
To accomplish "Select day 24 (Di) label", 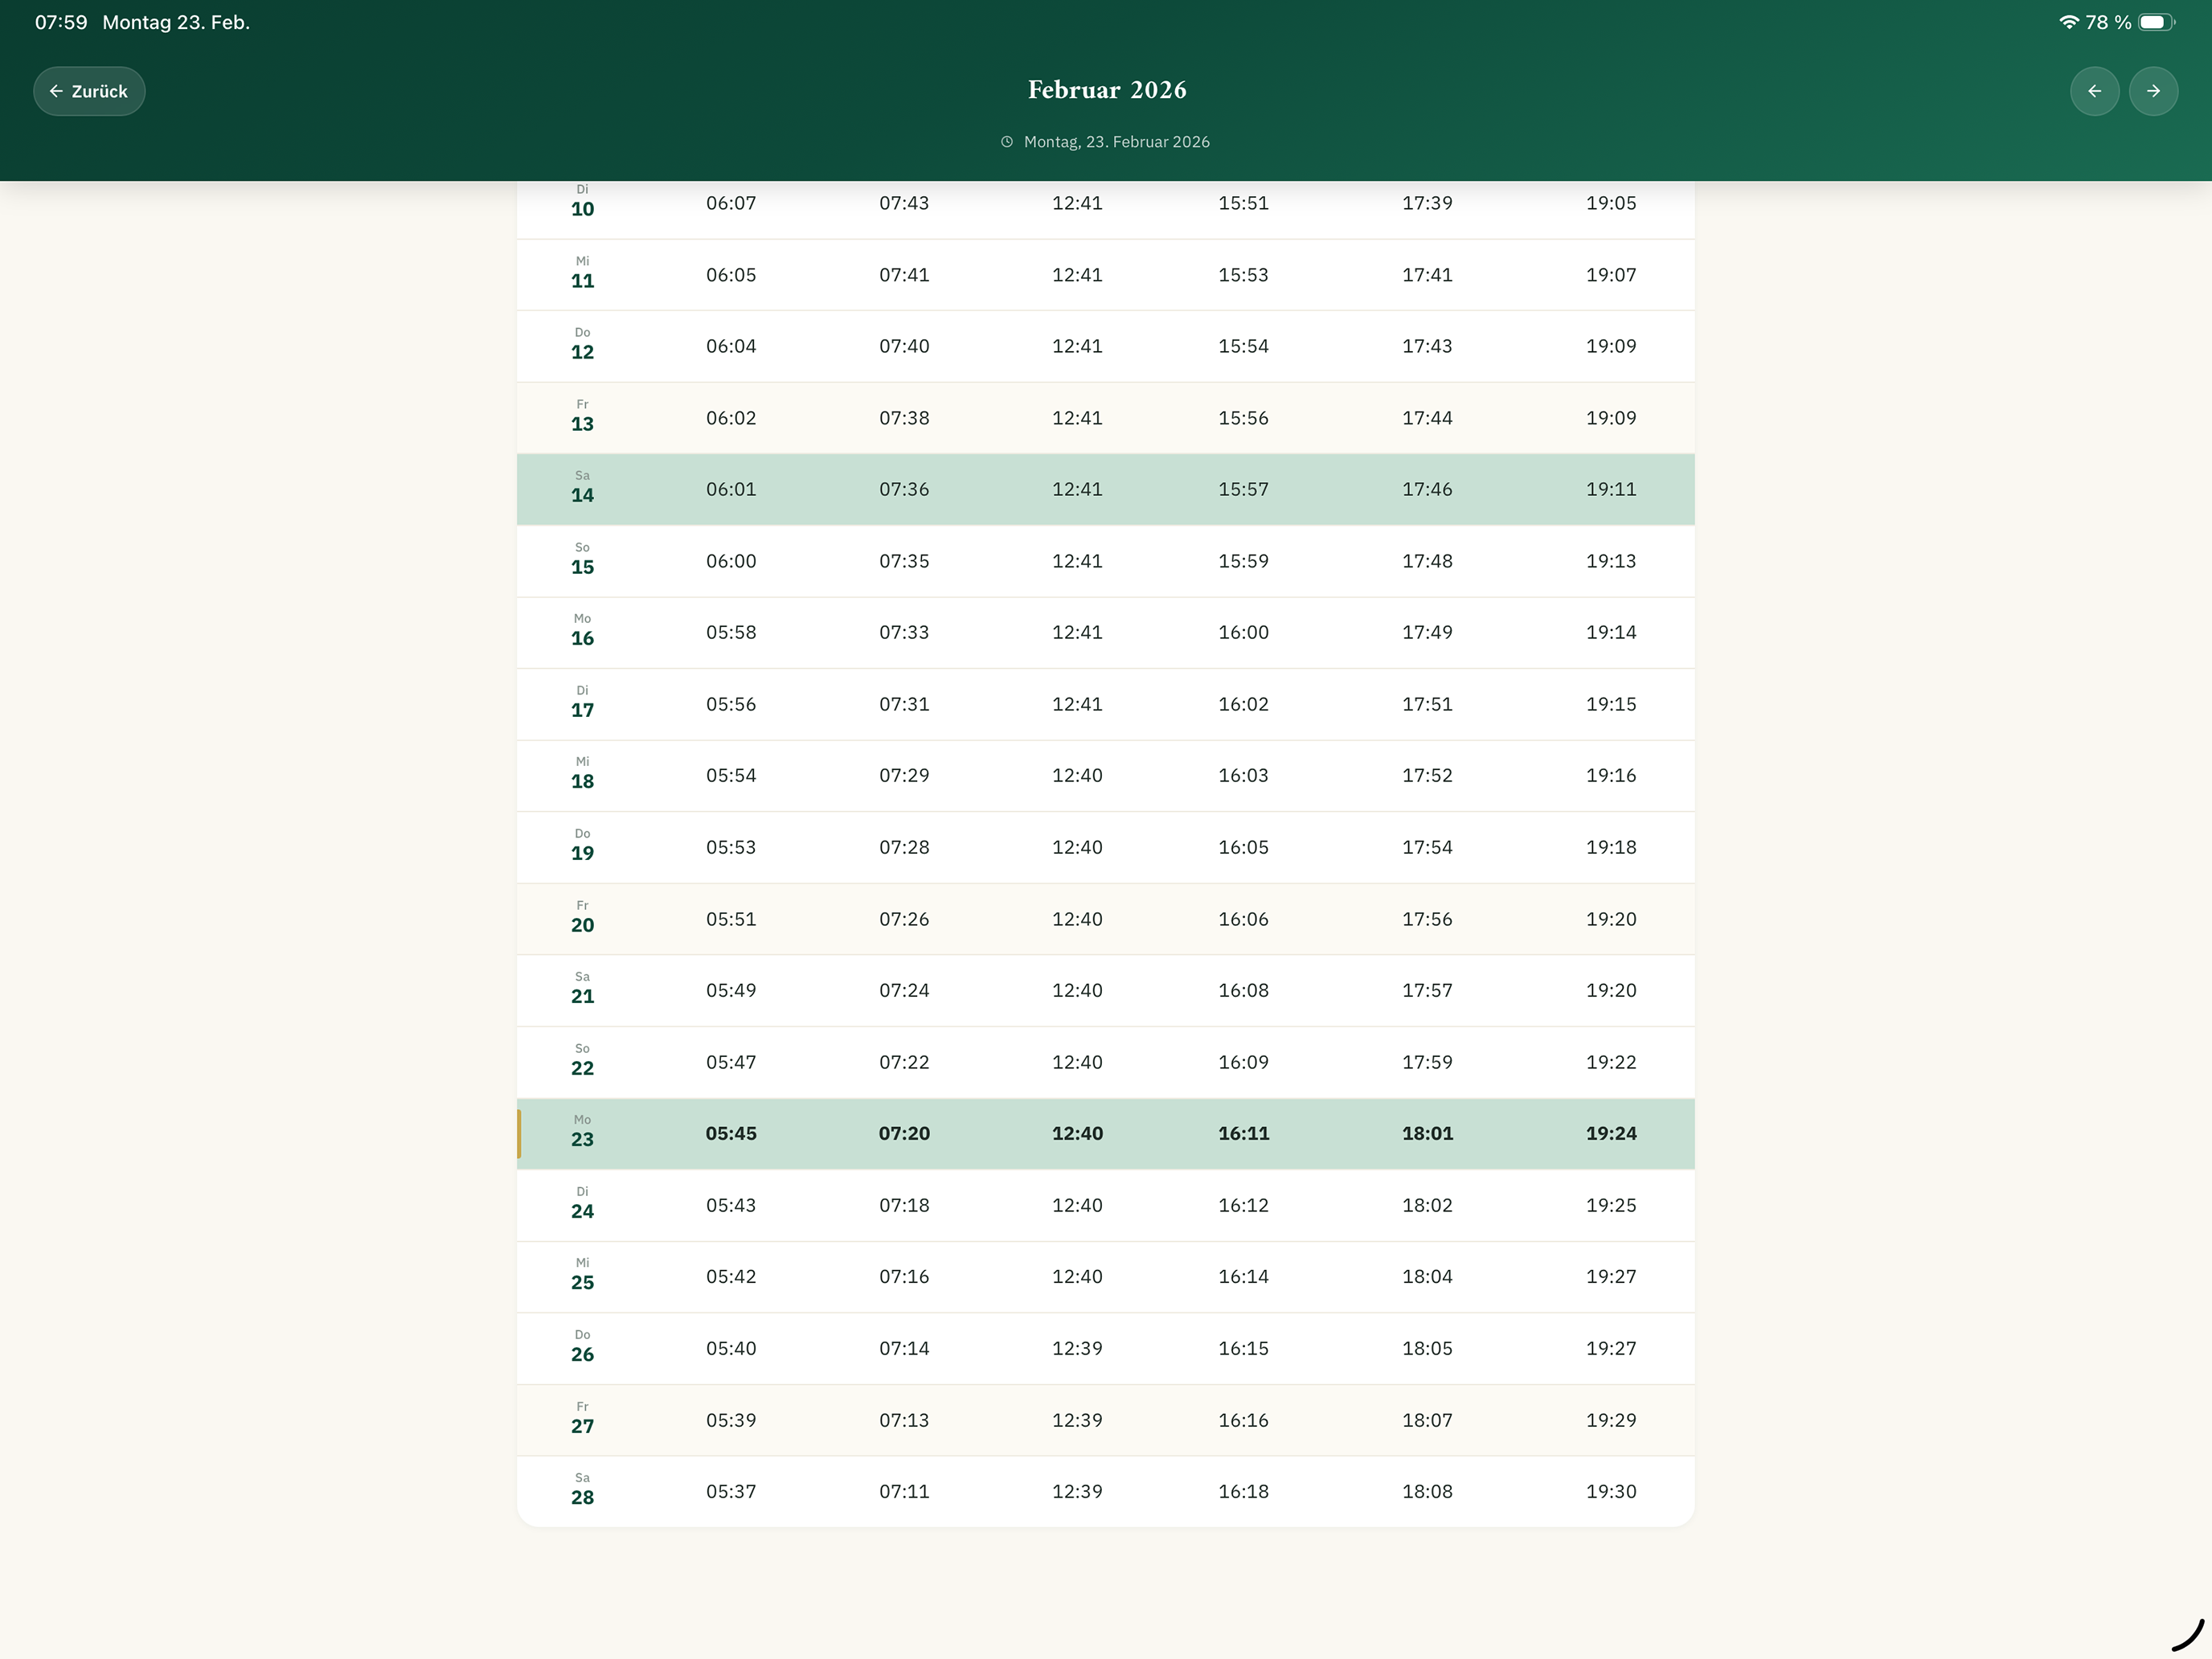I will [582, 1205].
